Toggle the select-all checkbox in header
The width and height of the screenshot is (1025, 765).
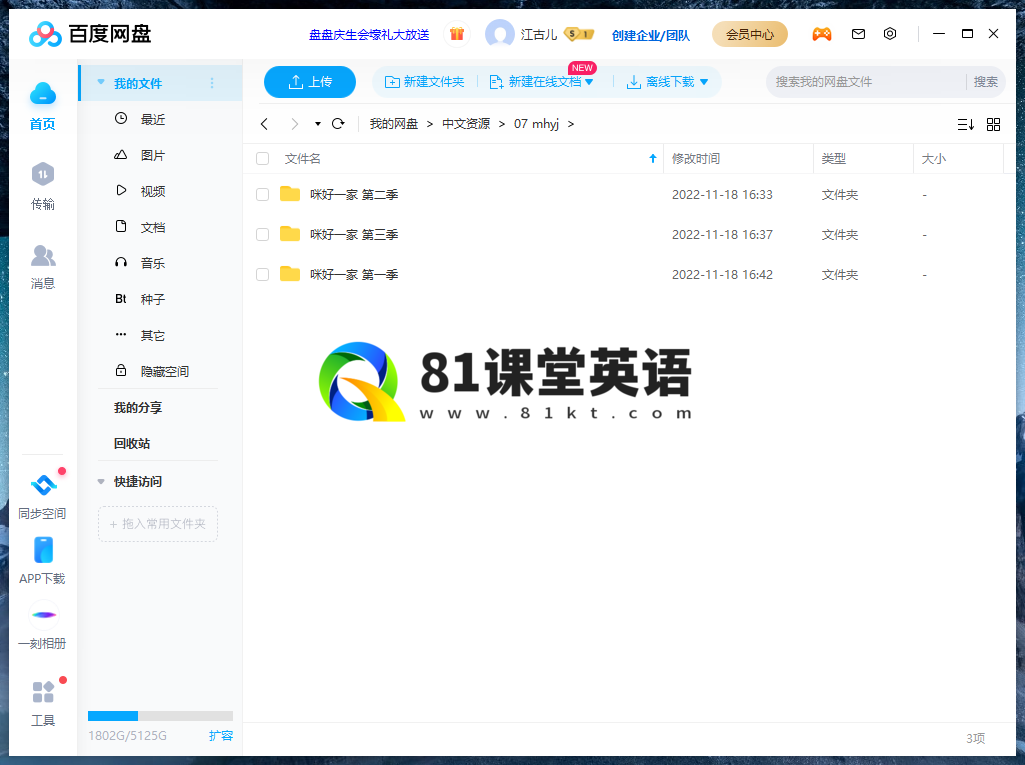click(x=263, y=158)
